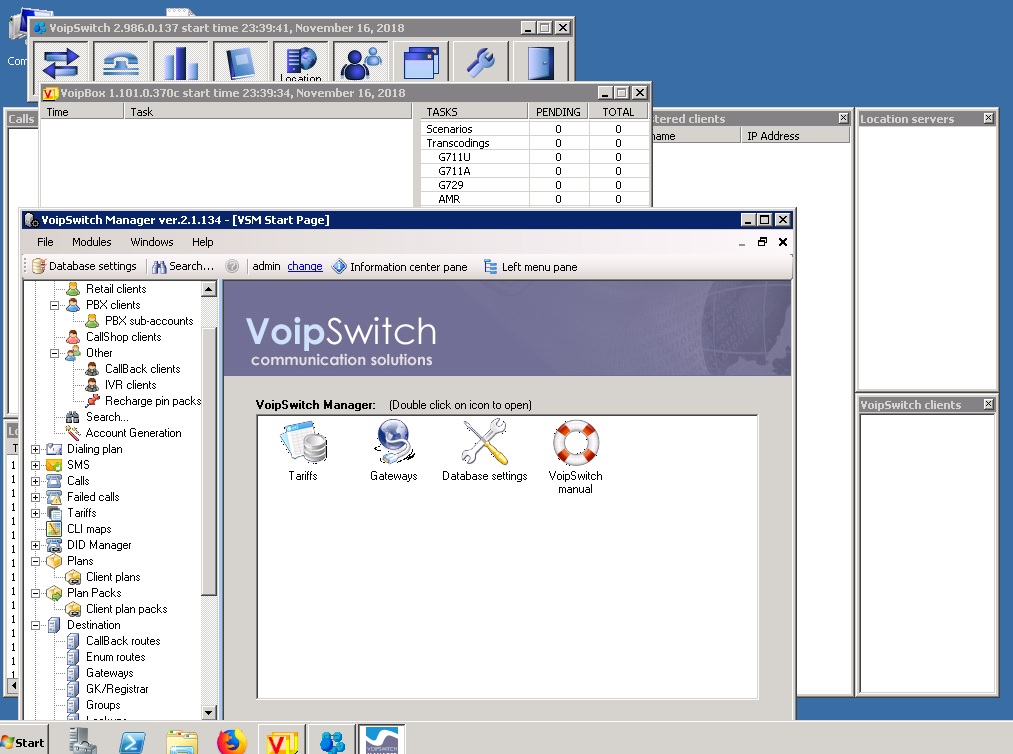Collapse the Plan Packs tree node
The image size is (1013, 754).
(x=36, y=593)
